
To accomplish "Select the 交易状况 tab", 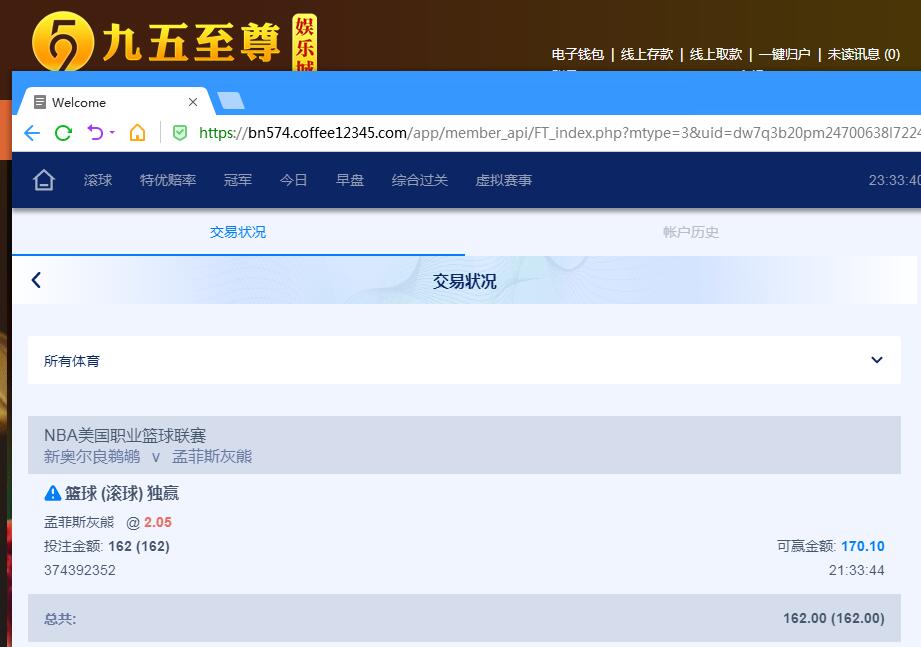I will coord(238,232).
